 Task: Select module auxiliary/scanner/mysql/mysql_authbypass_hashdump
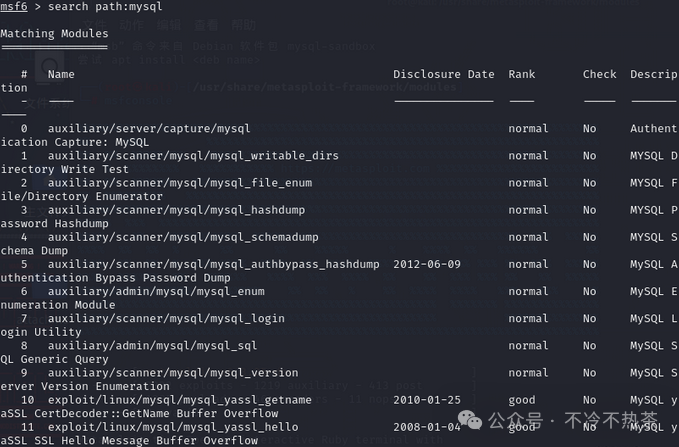[x=213, y=264]
